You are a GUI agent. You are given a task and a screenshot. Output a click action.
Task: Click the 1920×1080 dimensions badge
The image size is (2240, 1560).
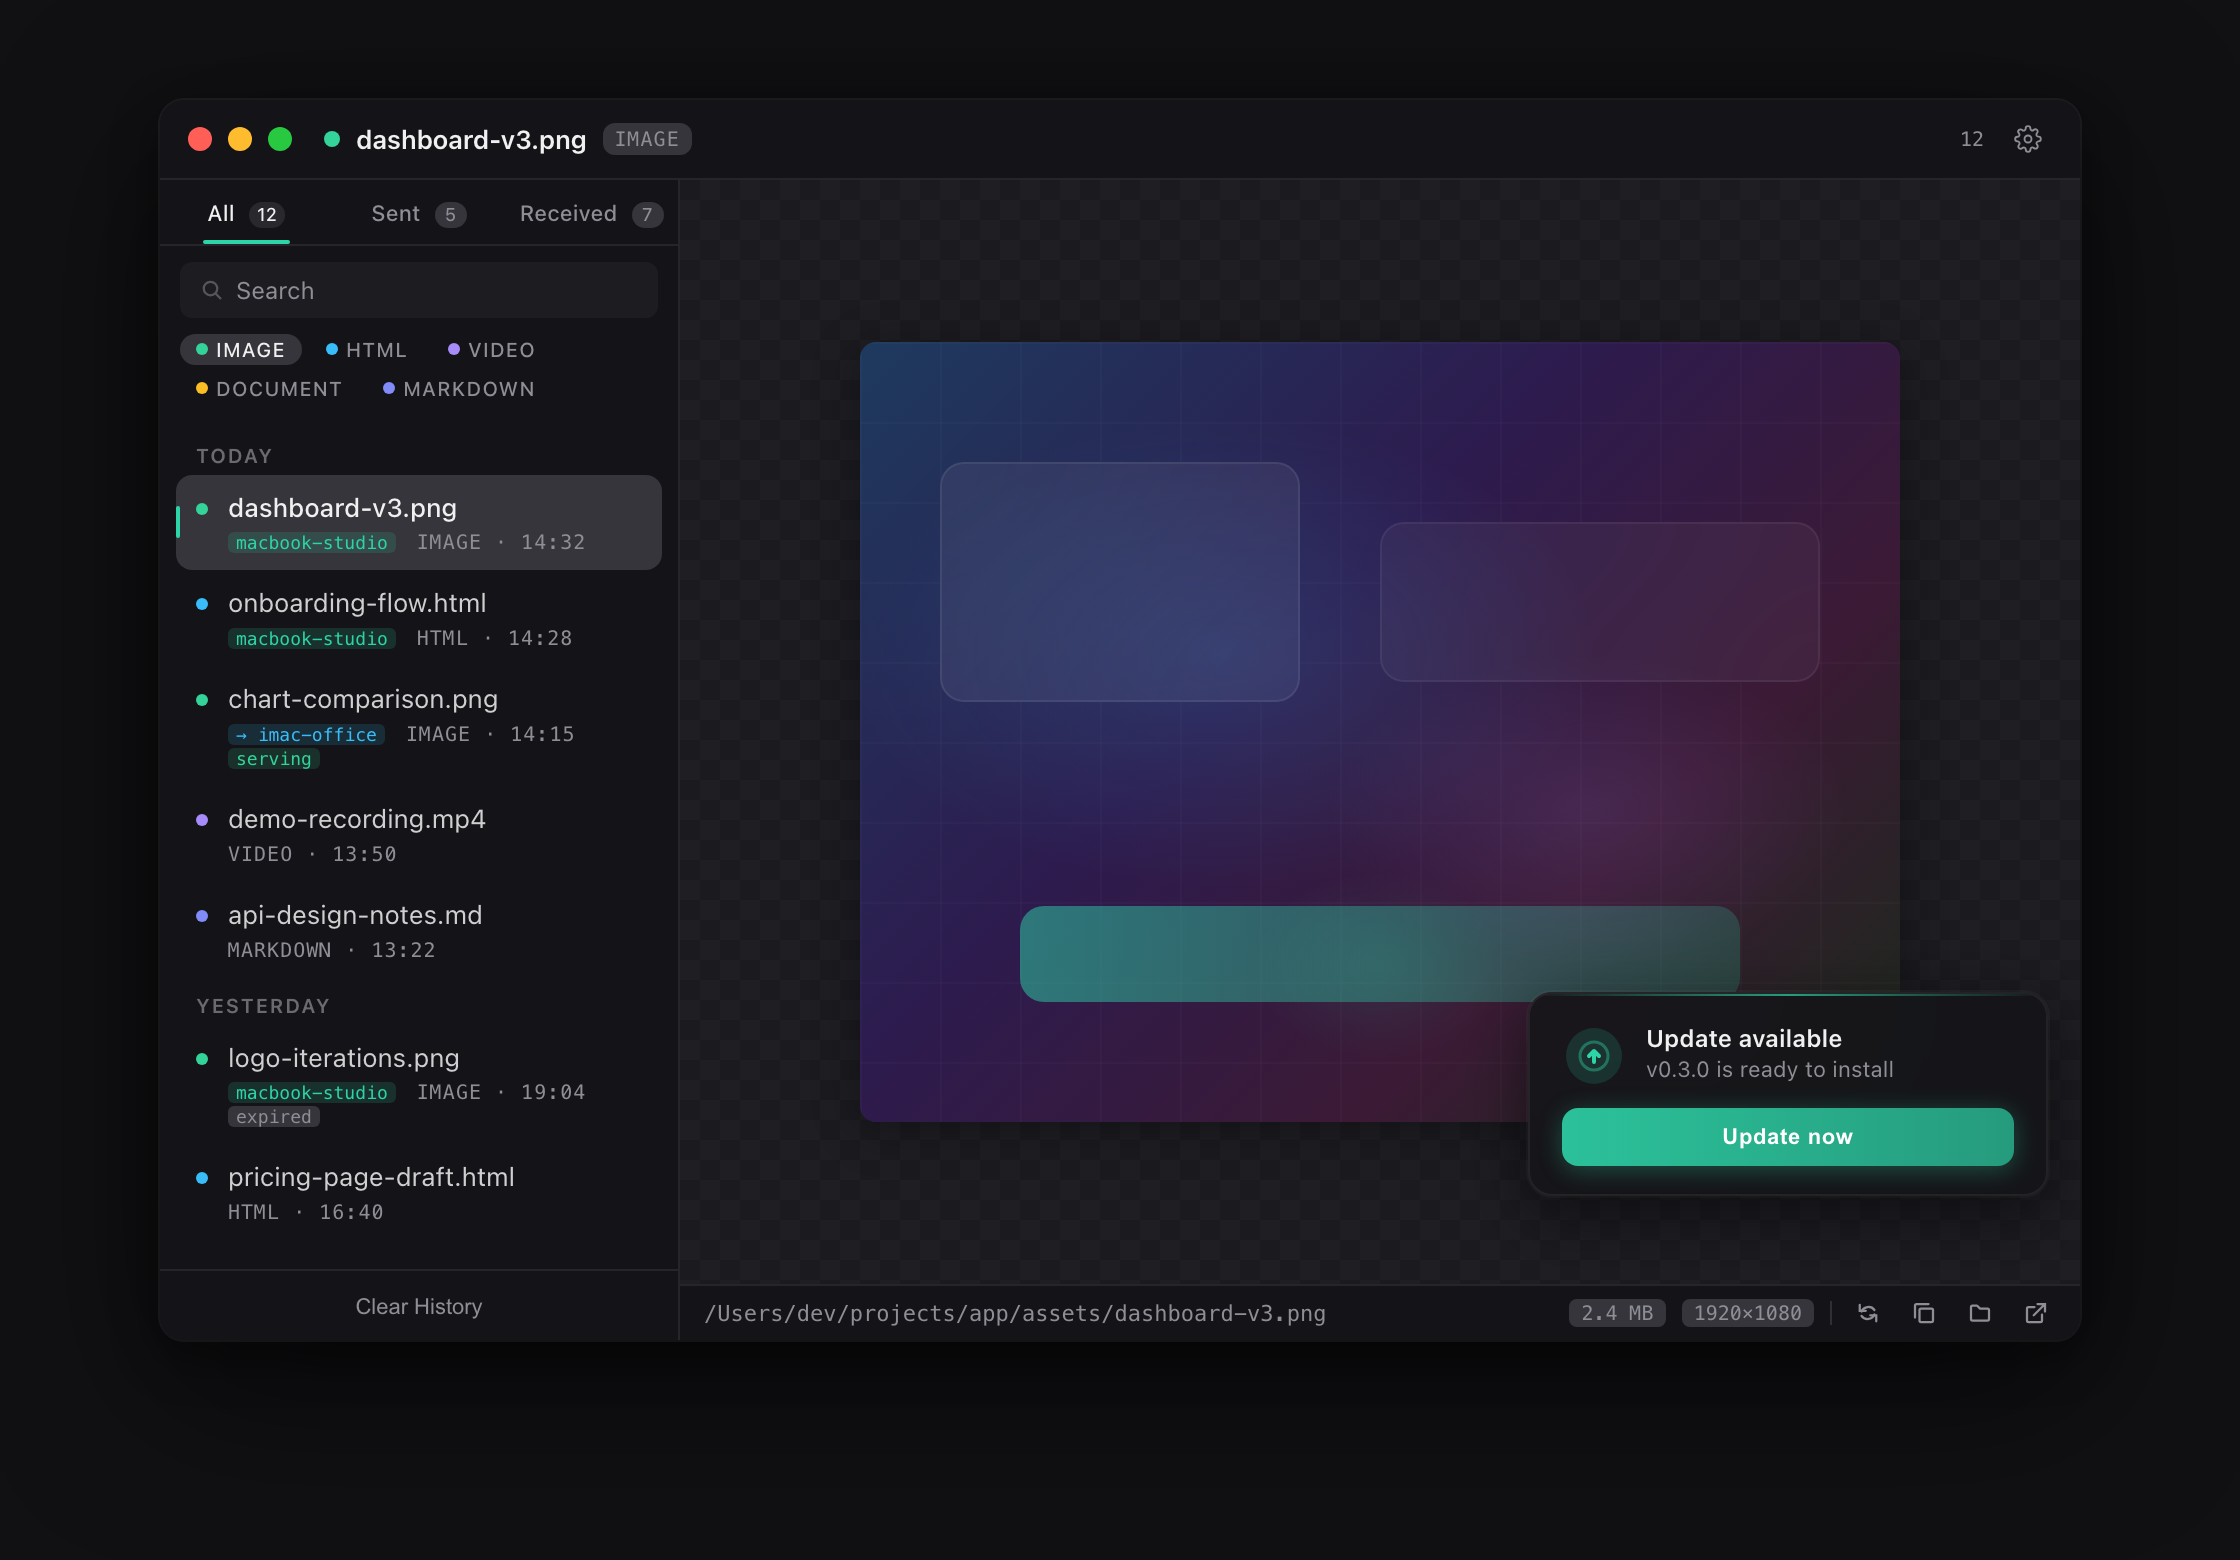click(x=1747, y=1313)
